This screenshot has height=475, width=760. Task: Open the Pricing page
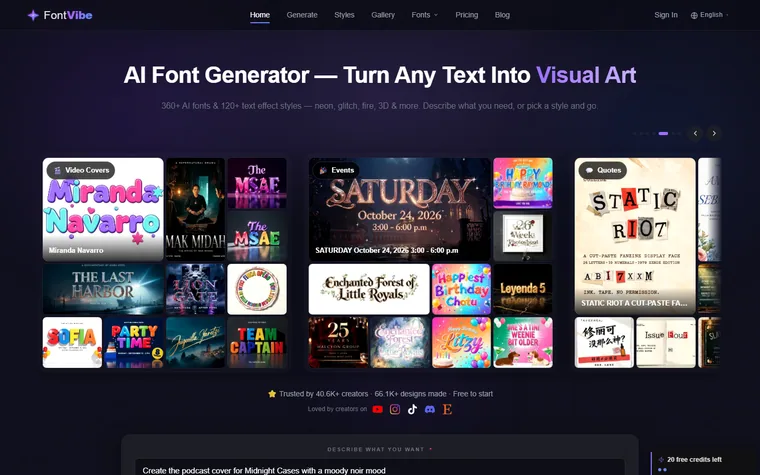click(467, 15)
